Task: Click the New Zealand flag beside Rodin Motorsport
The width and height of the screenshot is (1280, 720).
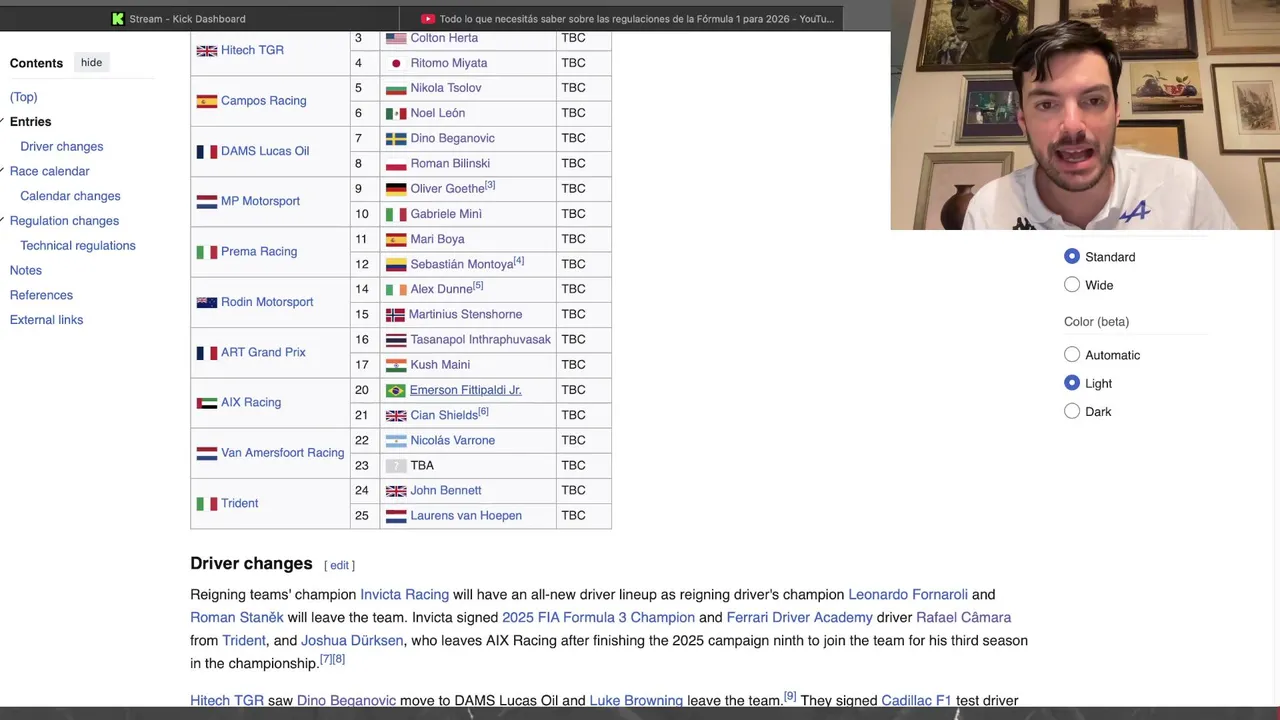Action: pos(207,302)
